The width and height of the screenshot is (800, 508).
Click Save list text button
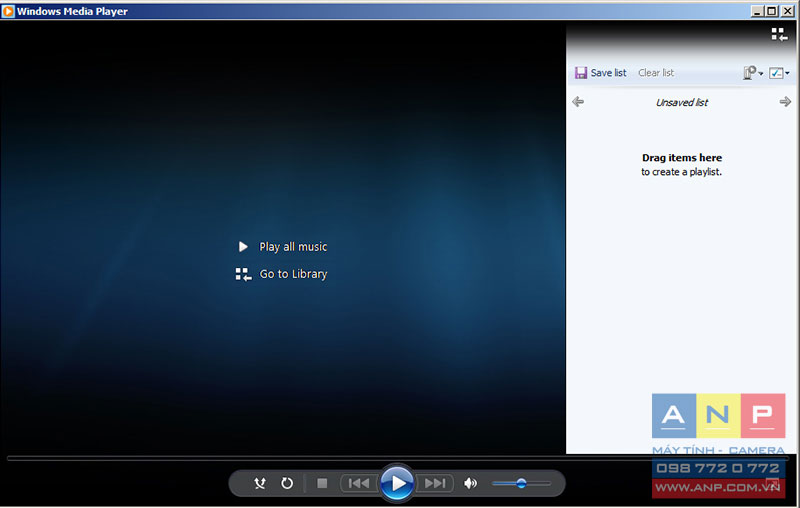point(608,73)
